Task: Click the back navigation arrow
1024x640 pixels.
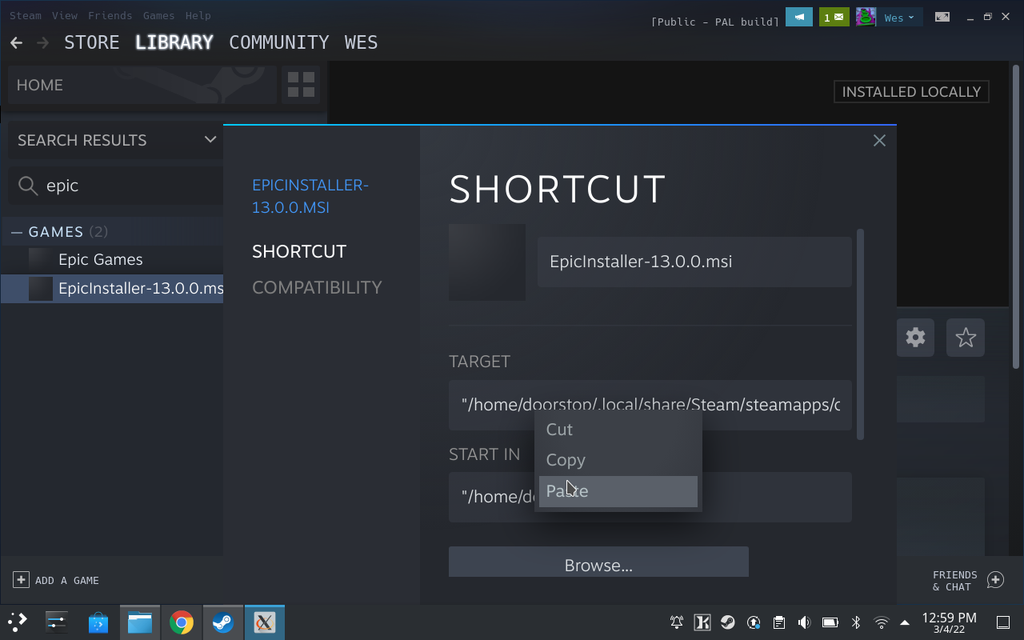Action: 15,42
